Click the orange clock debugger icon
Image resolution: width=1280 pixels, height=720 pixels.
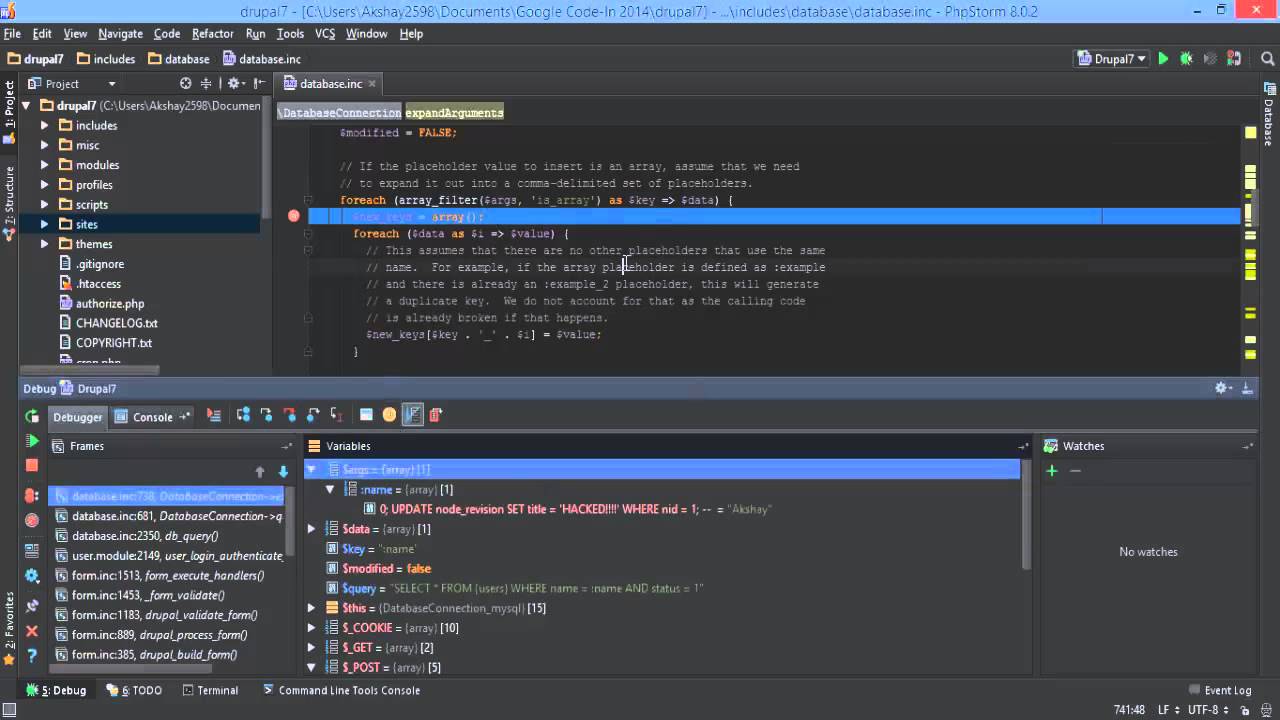click(x=389, y=415)
